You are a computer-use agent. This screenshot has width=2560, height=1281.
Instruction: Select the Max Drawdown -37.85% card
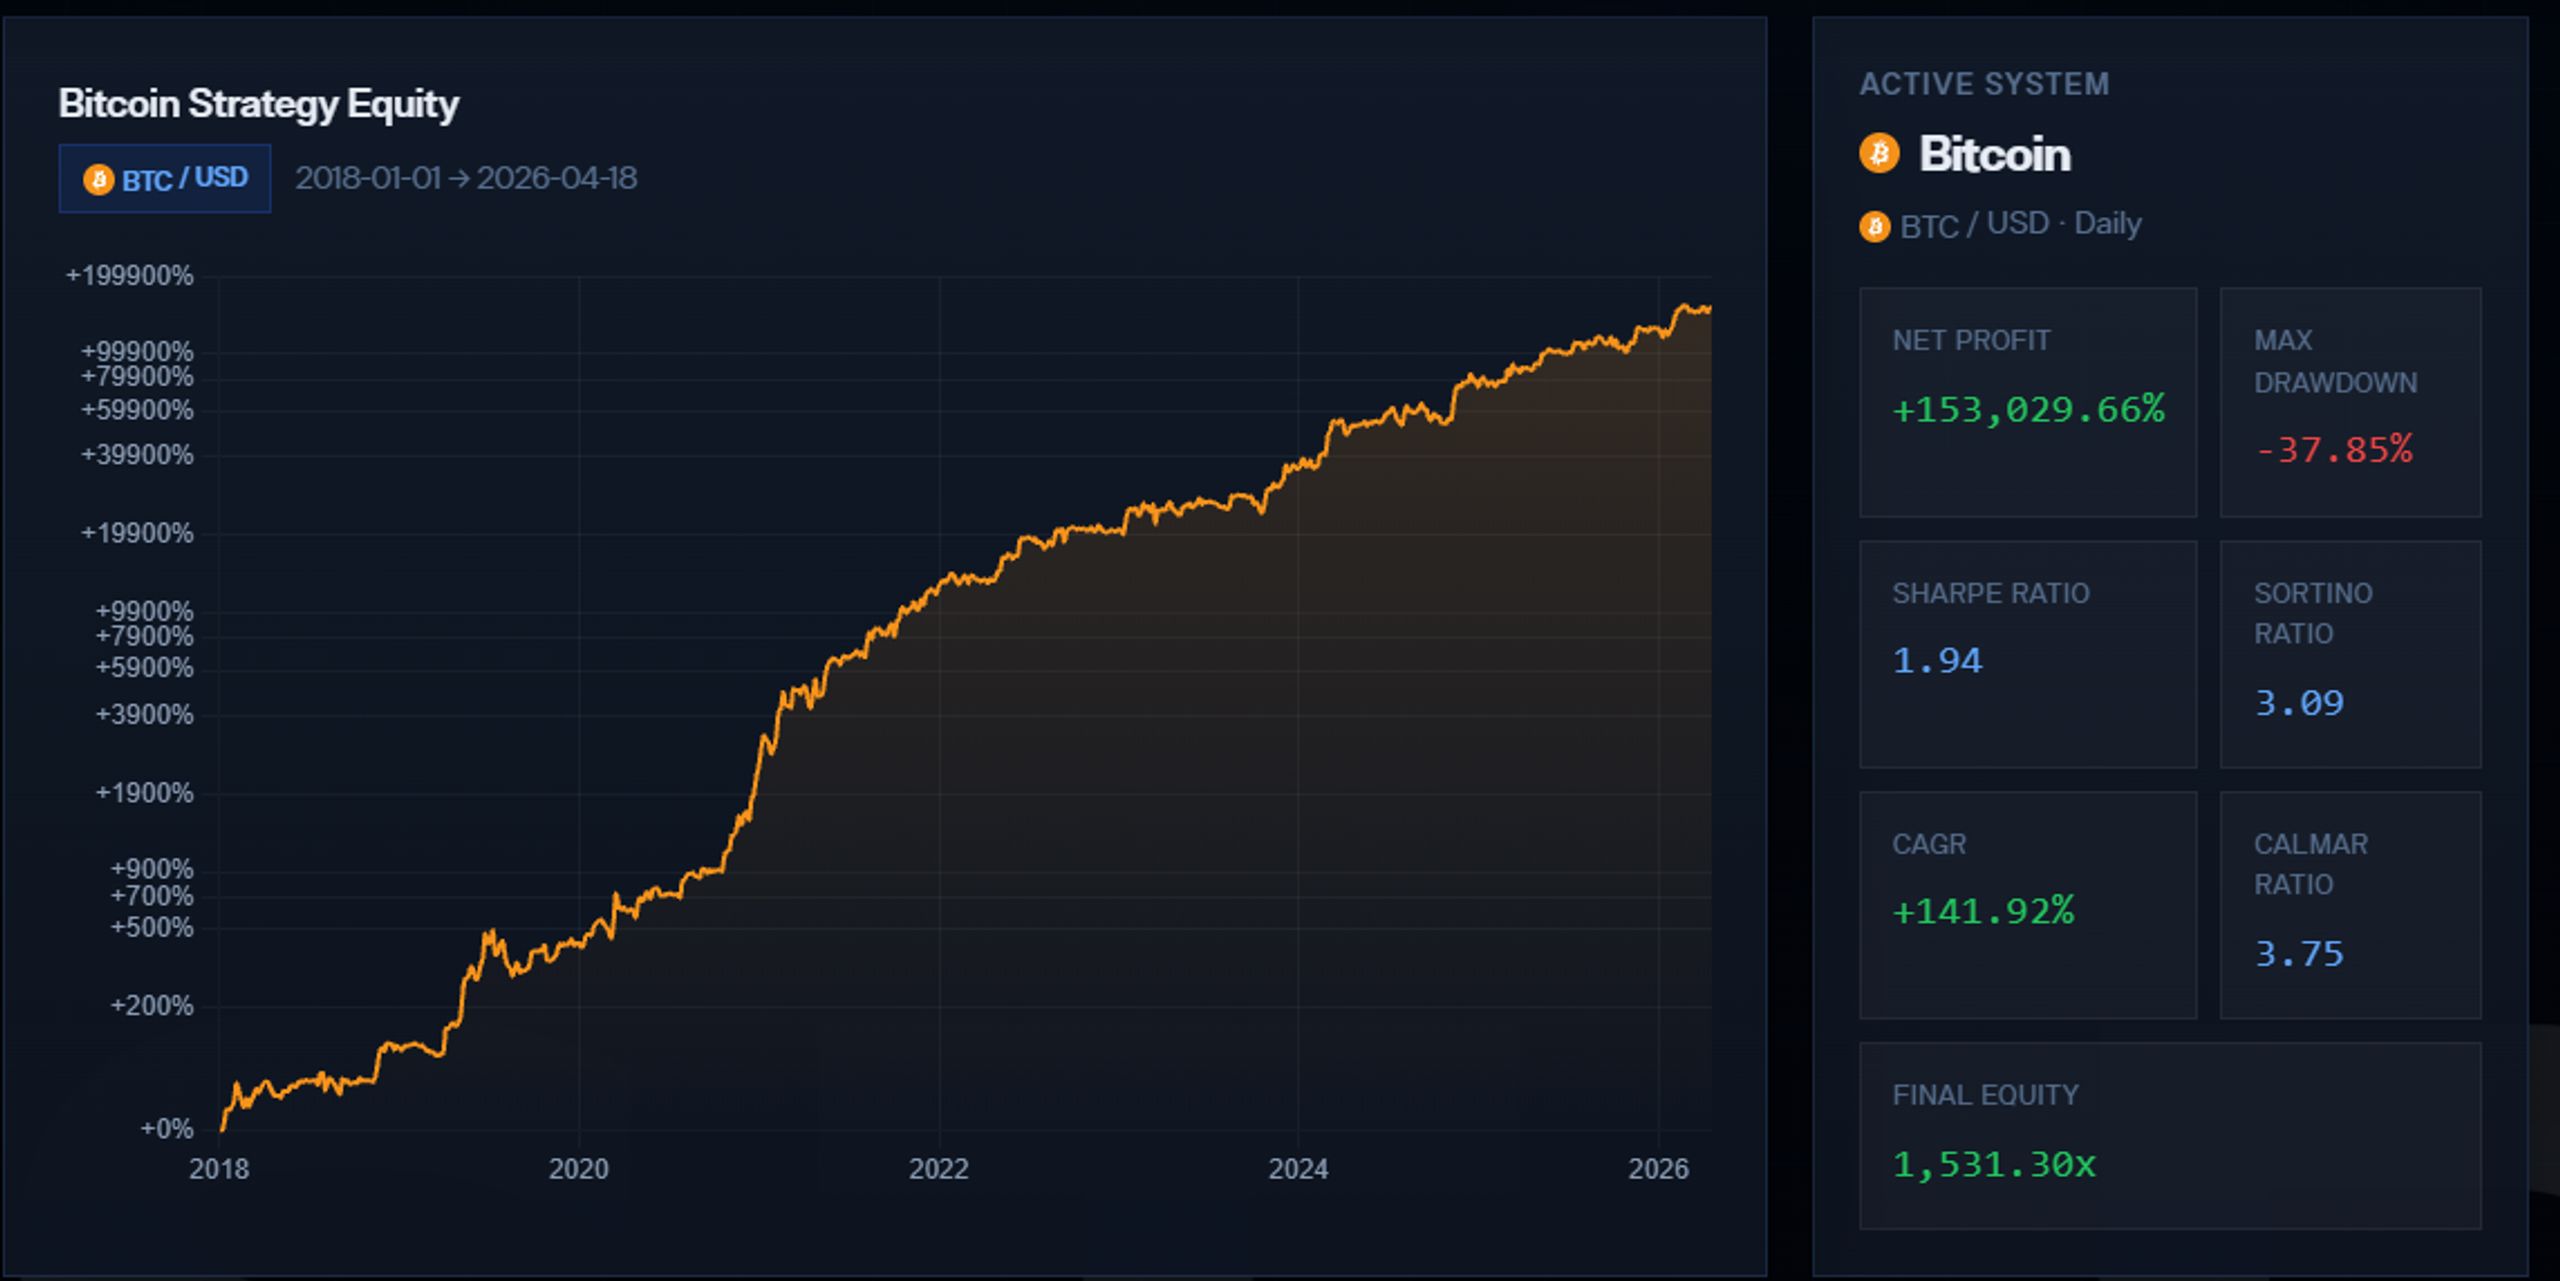click(x=2350, y=402)
